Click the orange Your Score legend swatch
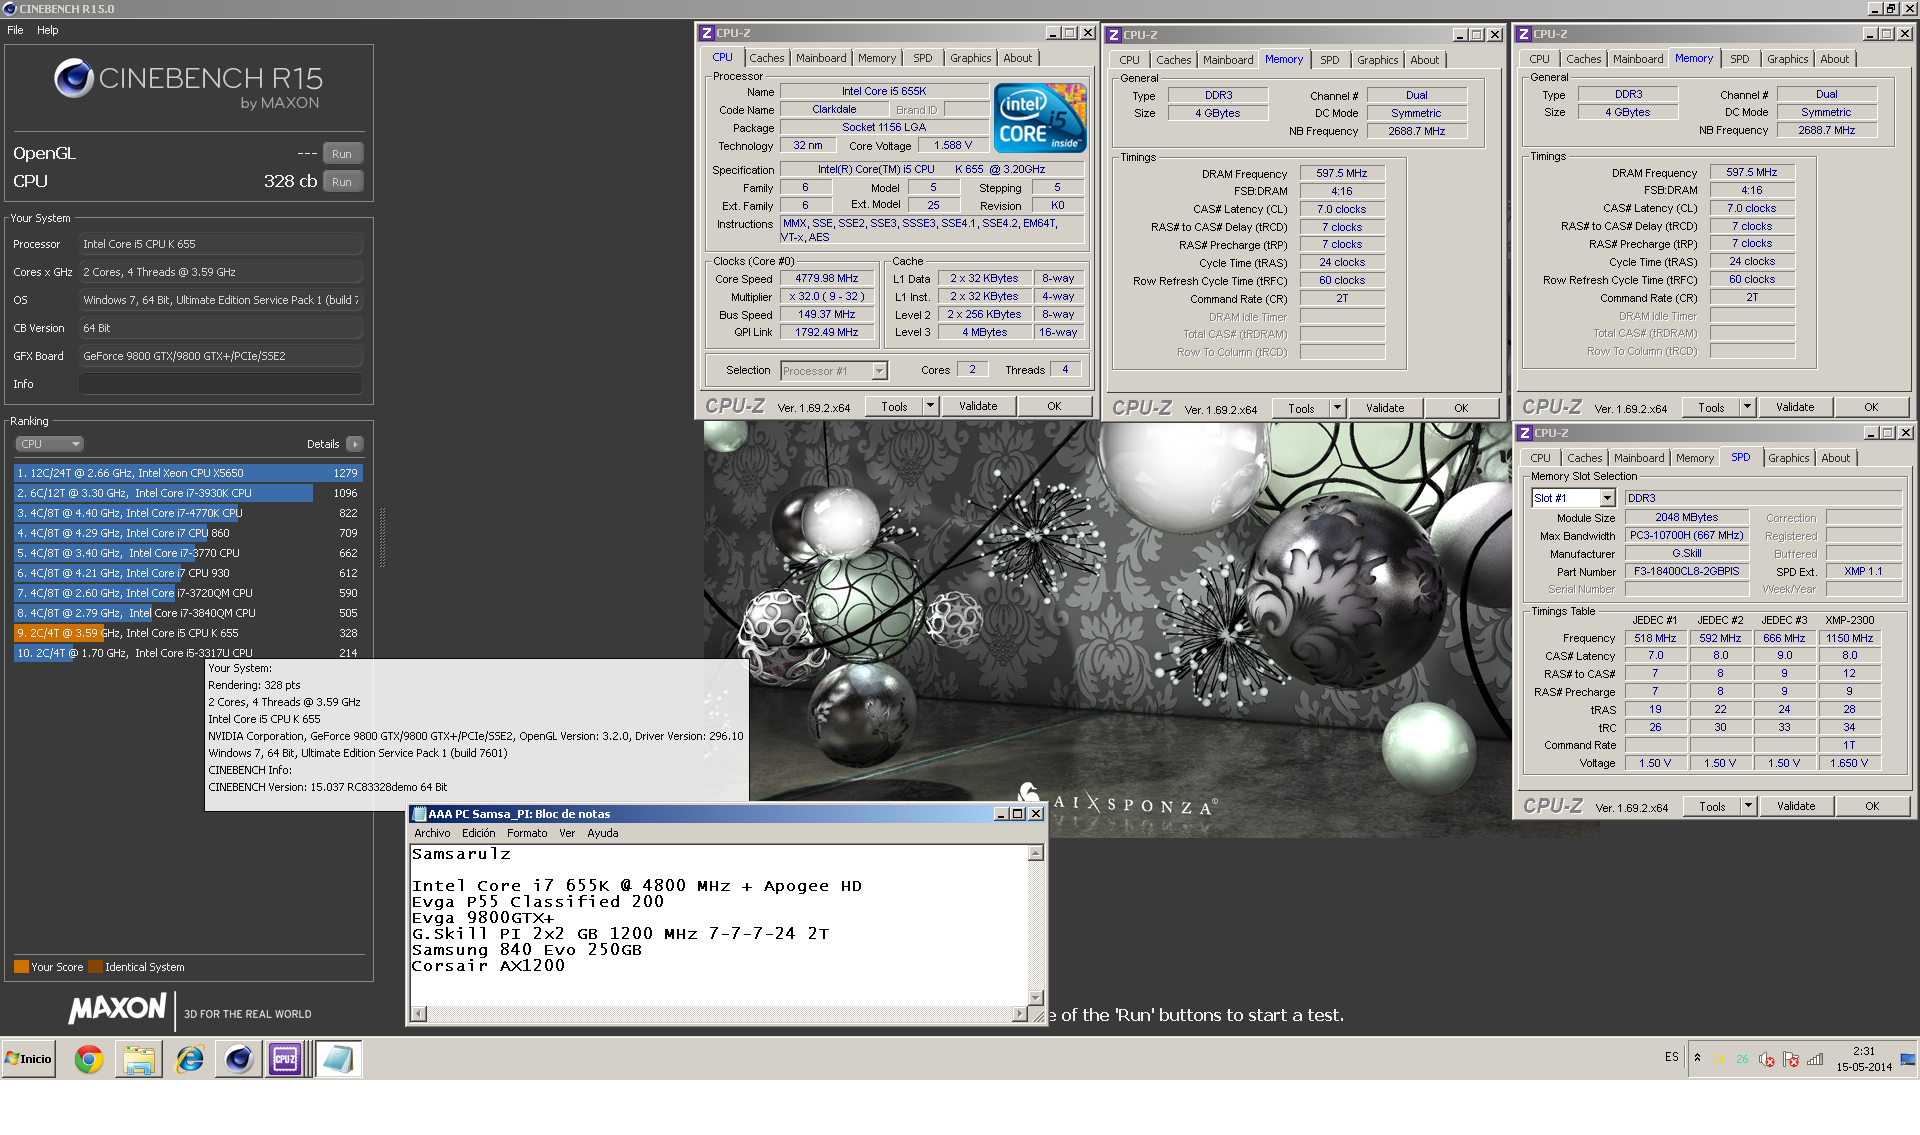 (21, 967)
